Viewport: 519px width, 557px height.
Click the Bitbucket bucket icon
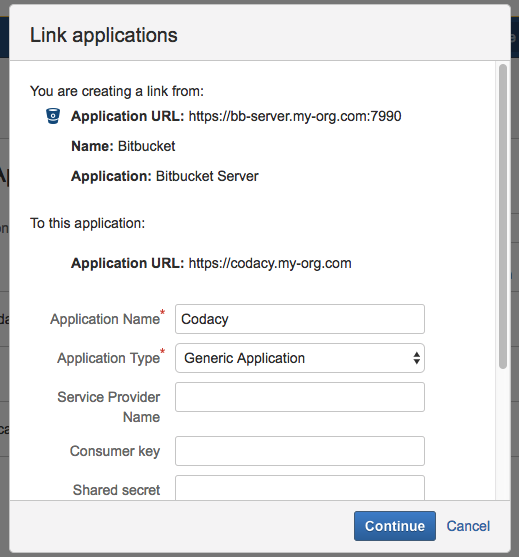tap(53, 116)
